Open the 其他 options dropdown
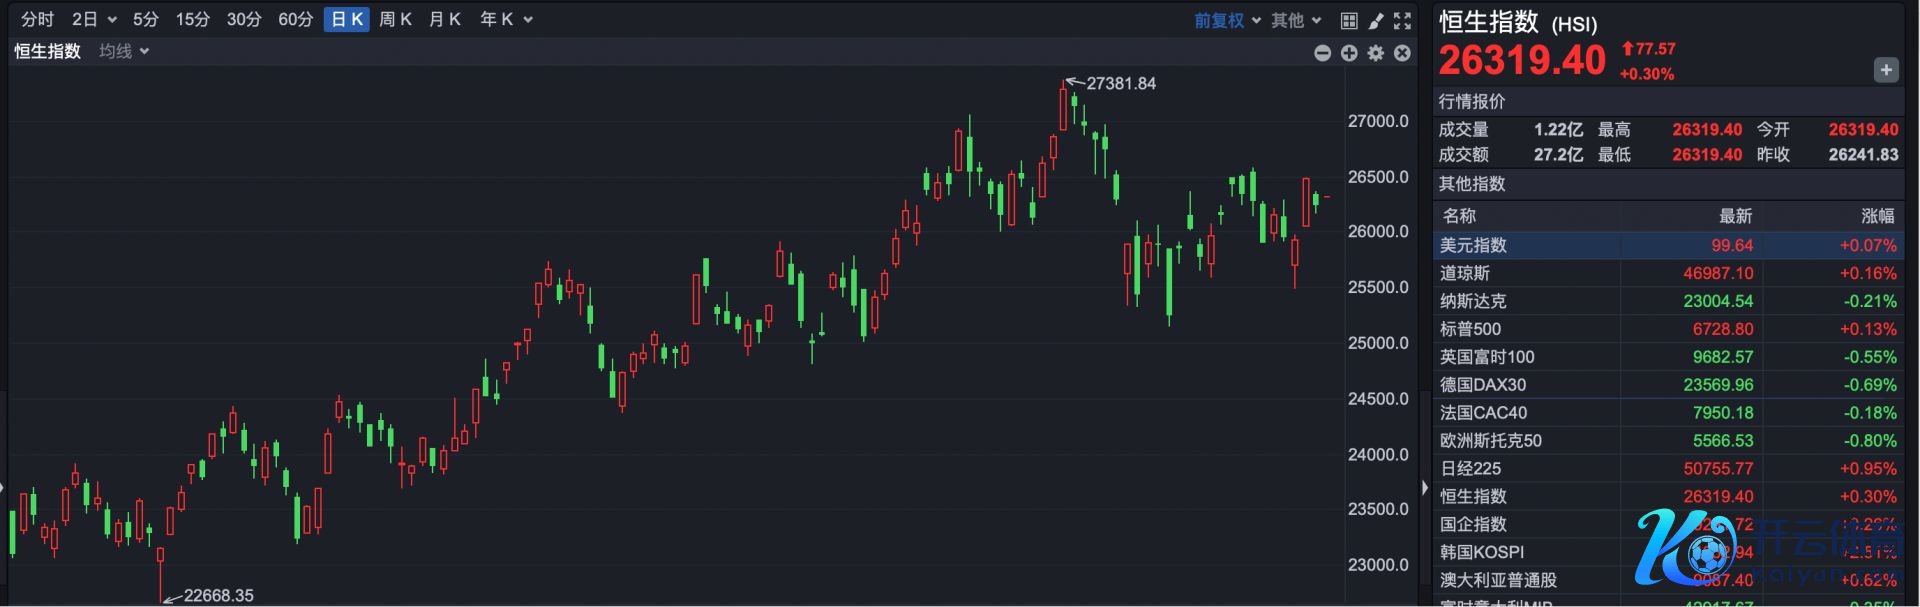Viewport: 1920px width, 607px height. 1296,20
